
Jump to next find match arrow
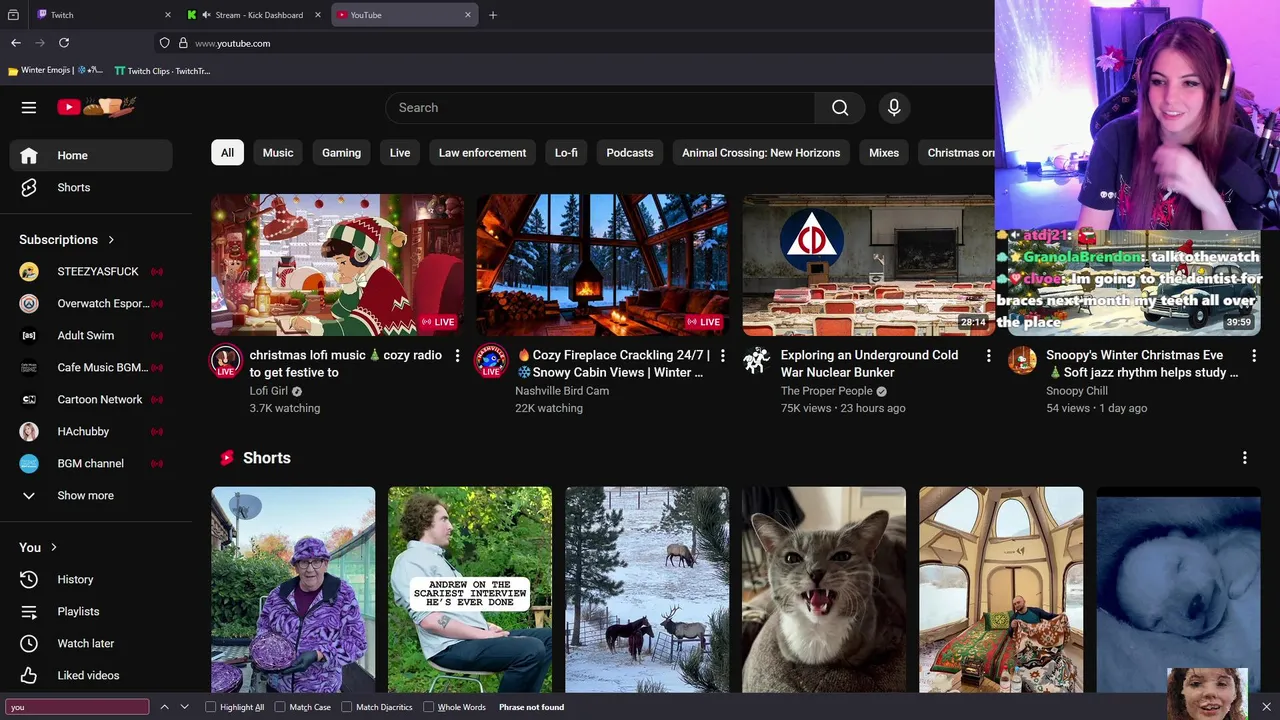point(184,707)
